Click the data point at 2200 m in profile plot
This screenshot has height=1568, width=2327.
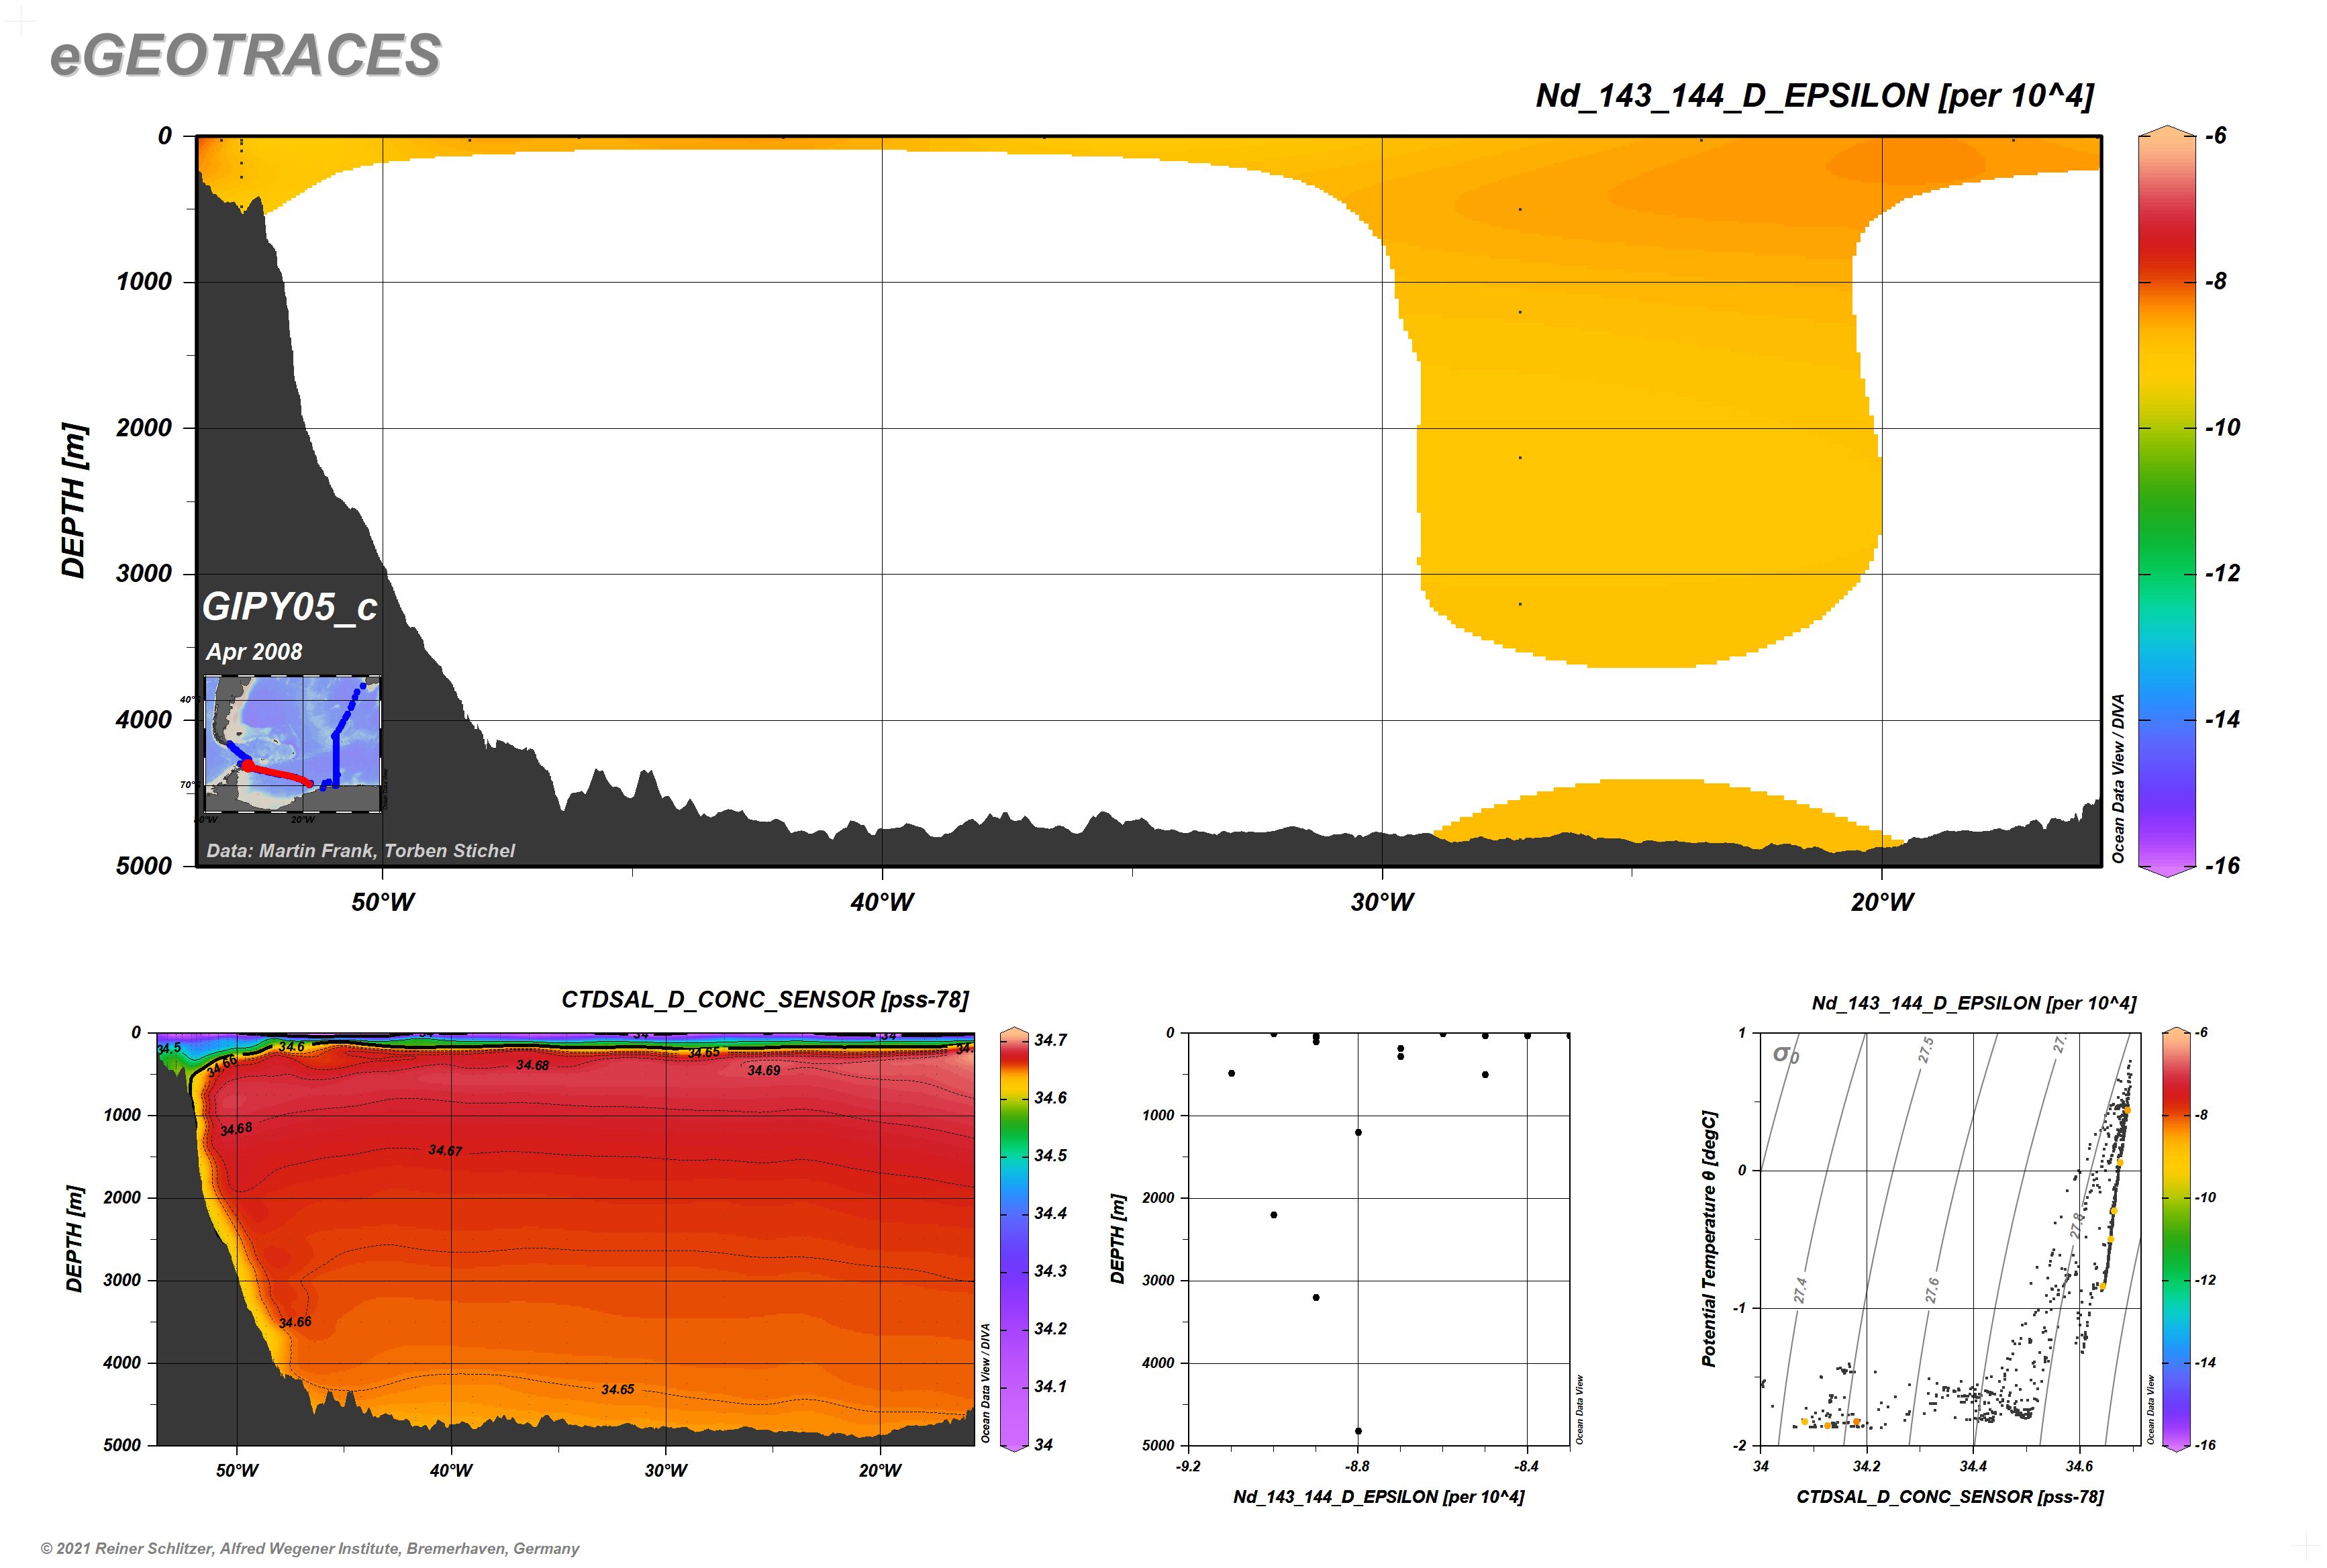coord(1274,1215)
